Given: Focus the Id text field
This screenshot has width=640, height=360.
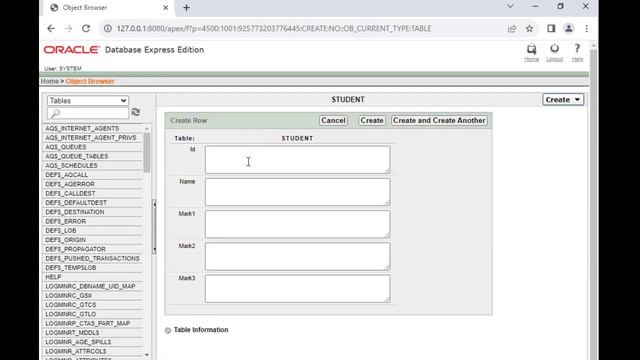Looking at the screenshot, I should point(298,160).
